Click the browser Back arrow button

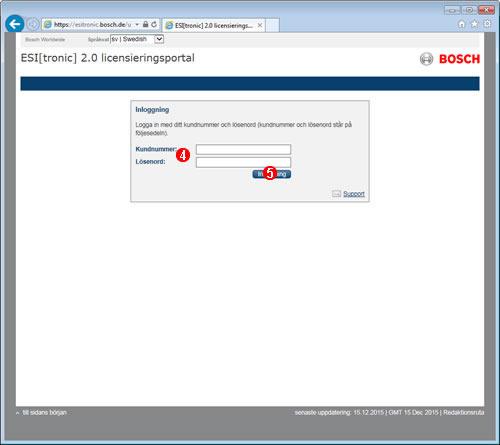pos(15,24)
